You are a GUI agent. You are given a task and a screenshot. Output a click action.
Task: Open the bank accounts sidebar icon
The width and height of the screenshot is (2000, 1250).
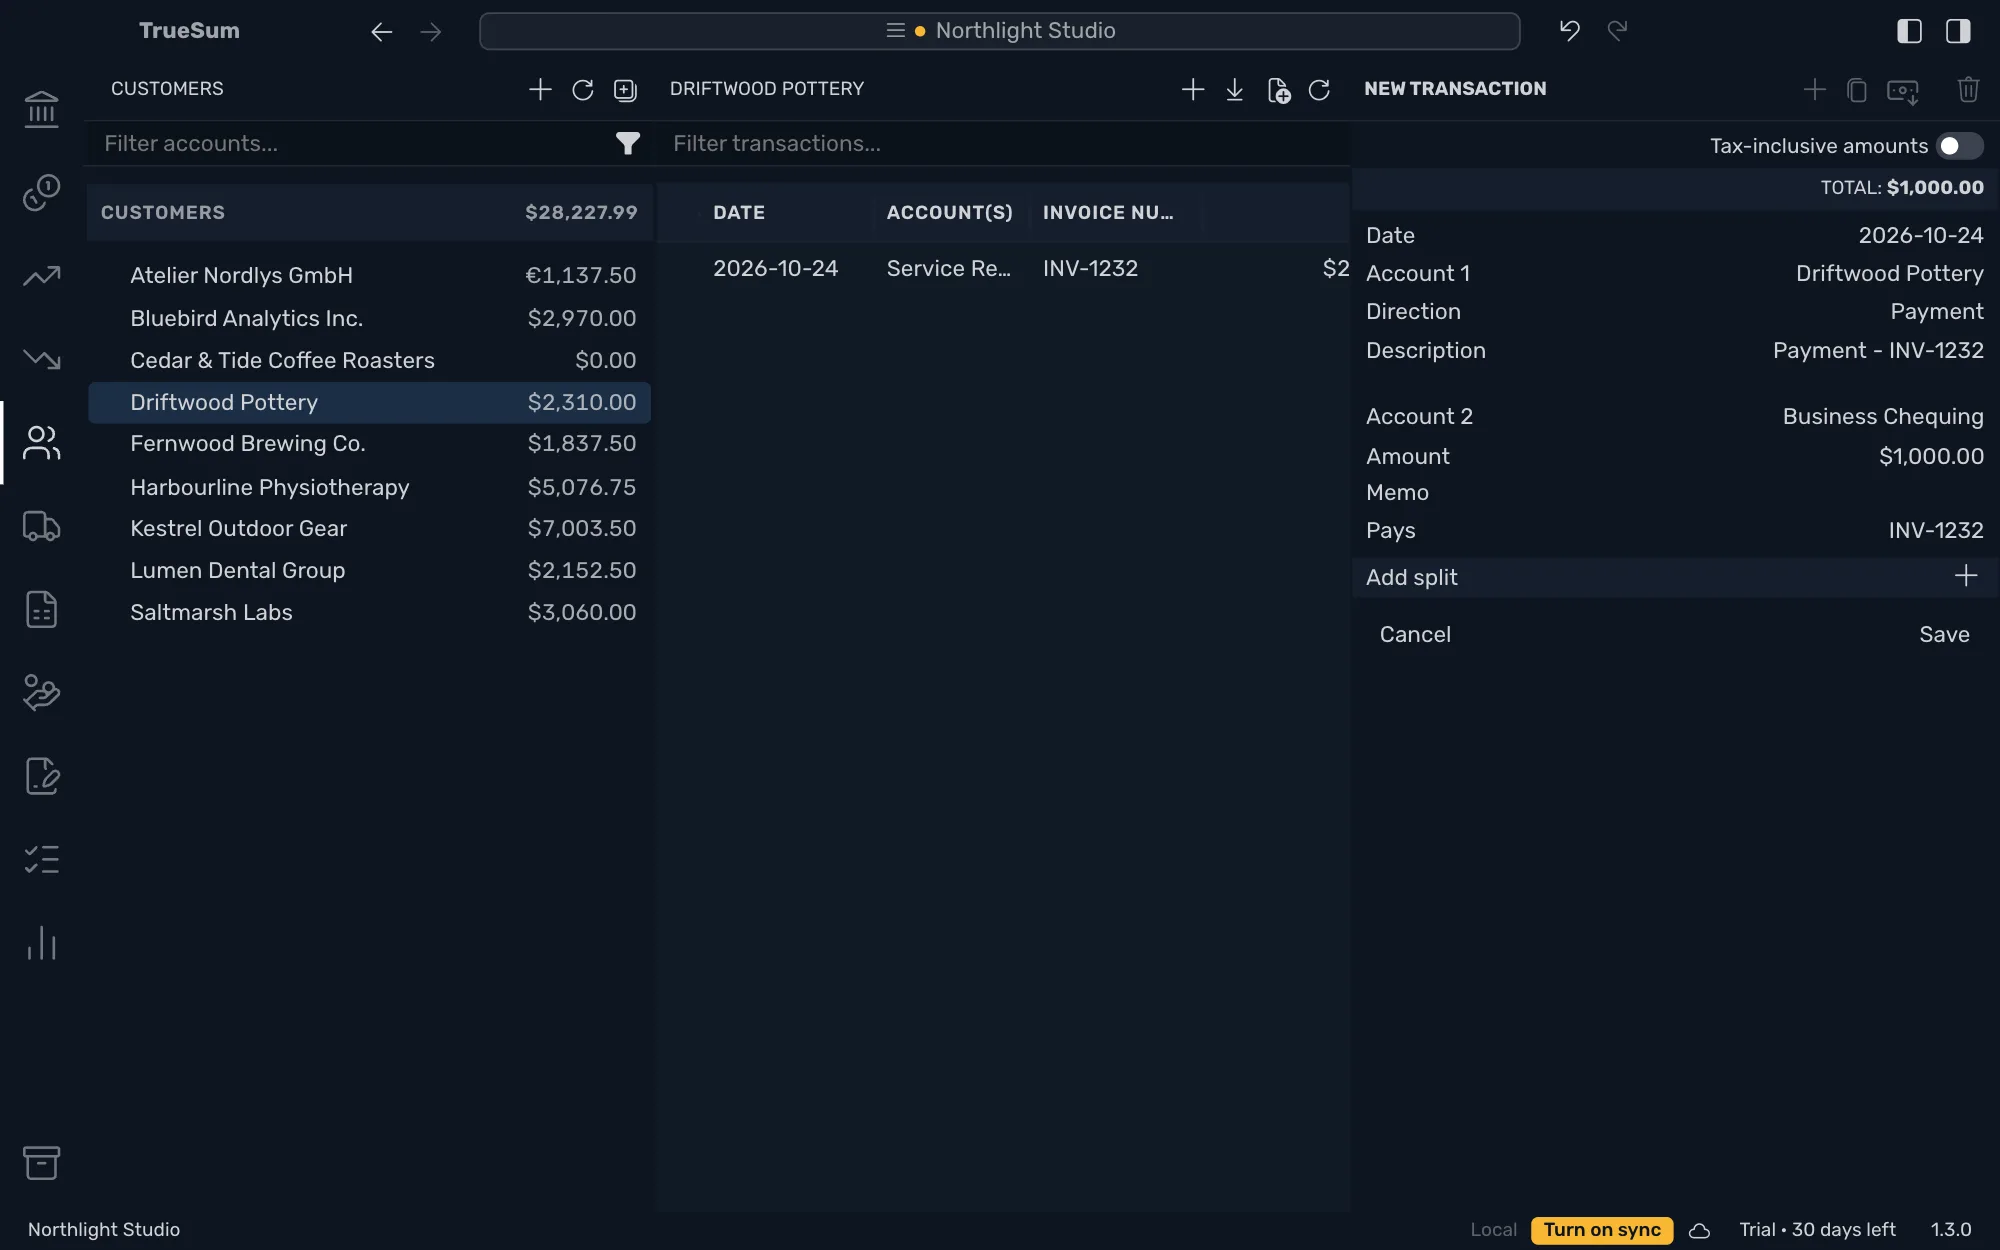tap(41, 109)
